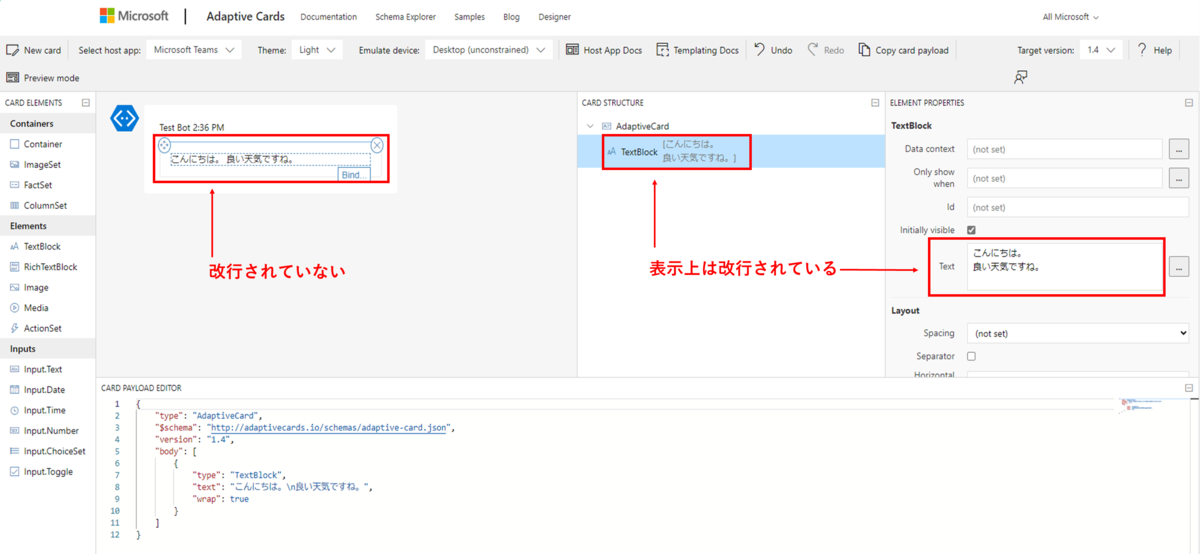Remove the TextBlock with the X circle icon
Screen dimensions: 1200x554
tap(377, 145)
